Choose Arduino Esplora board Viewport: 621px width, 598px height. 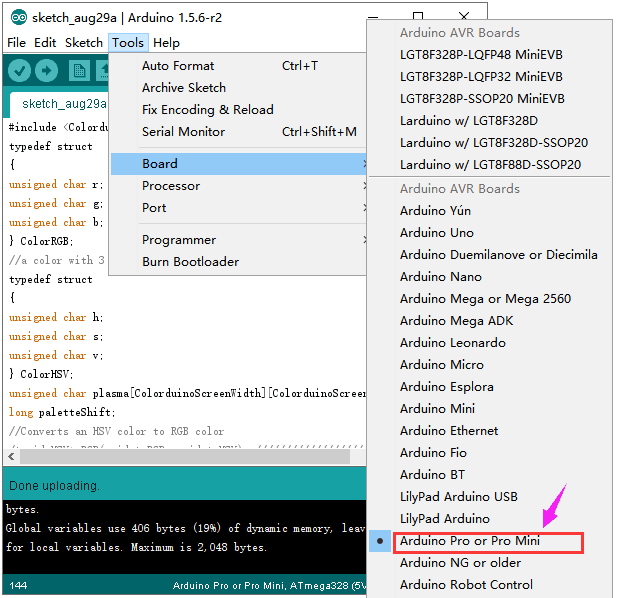tap(490, 387)
